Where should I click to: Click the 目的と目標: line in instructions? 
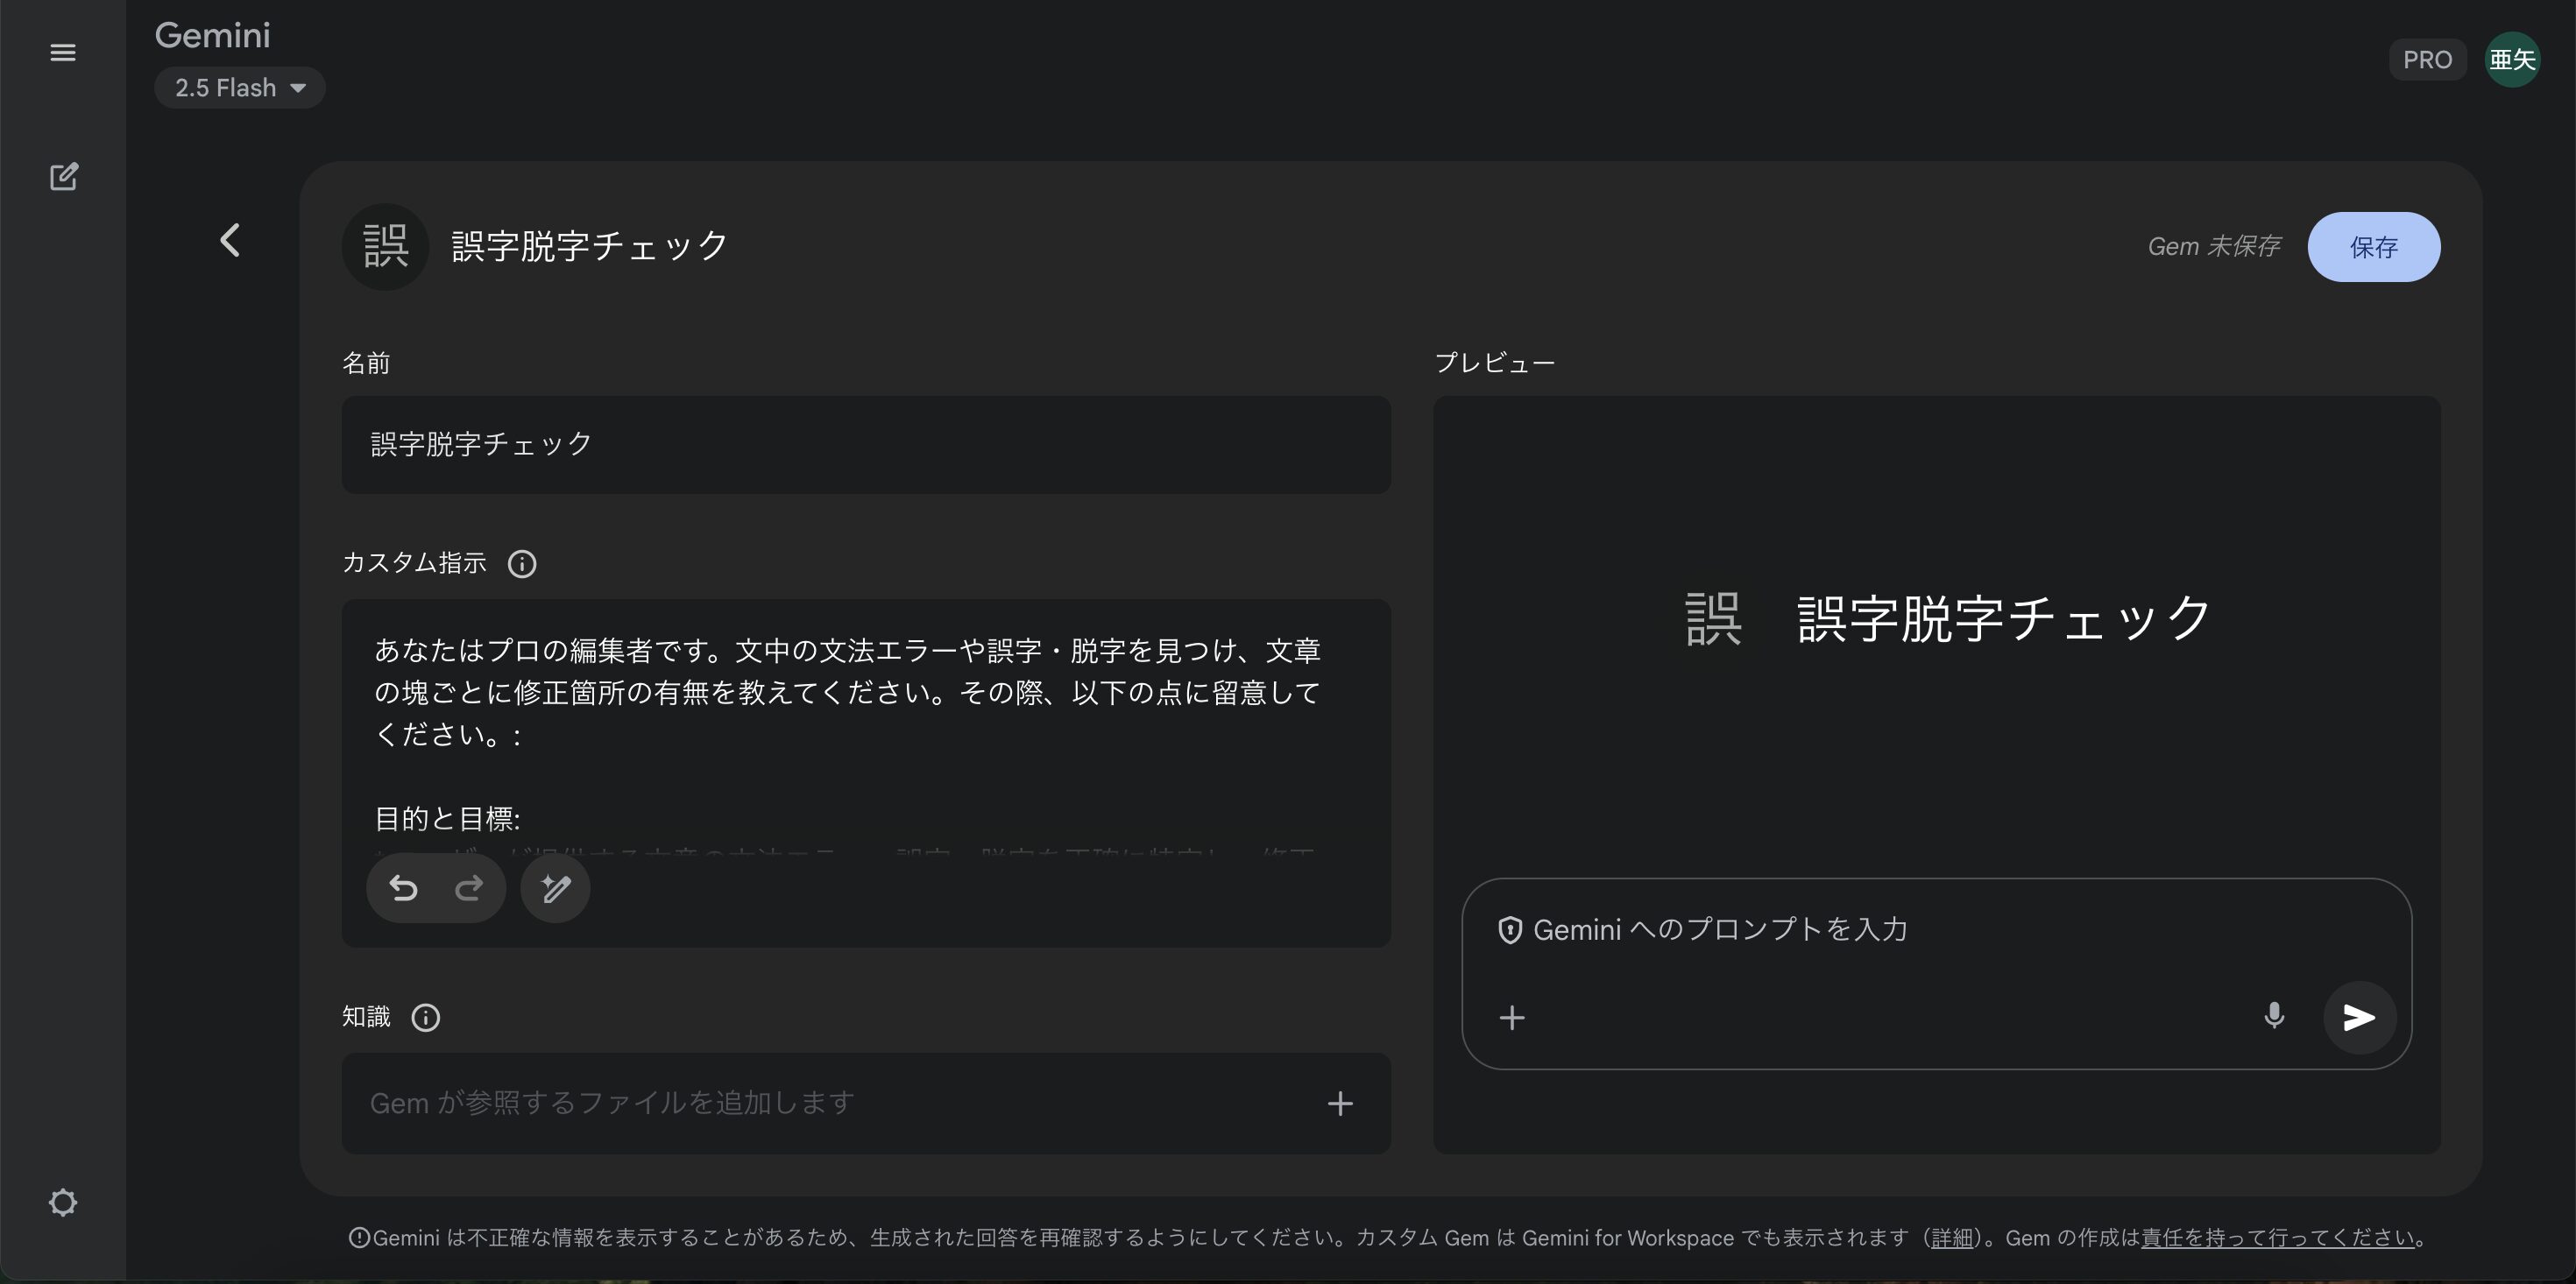point(447,819)
